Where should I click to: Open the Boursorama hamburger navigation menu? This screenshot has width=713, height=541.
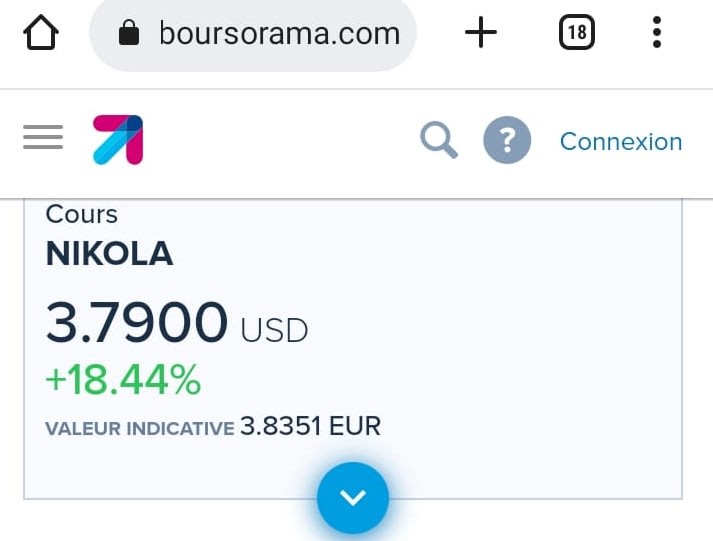(43, 138)
